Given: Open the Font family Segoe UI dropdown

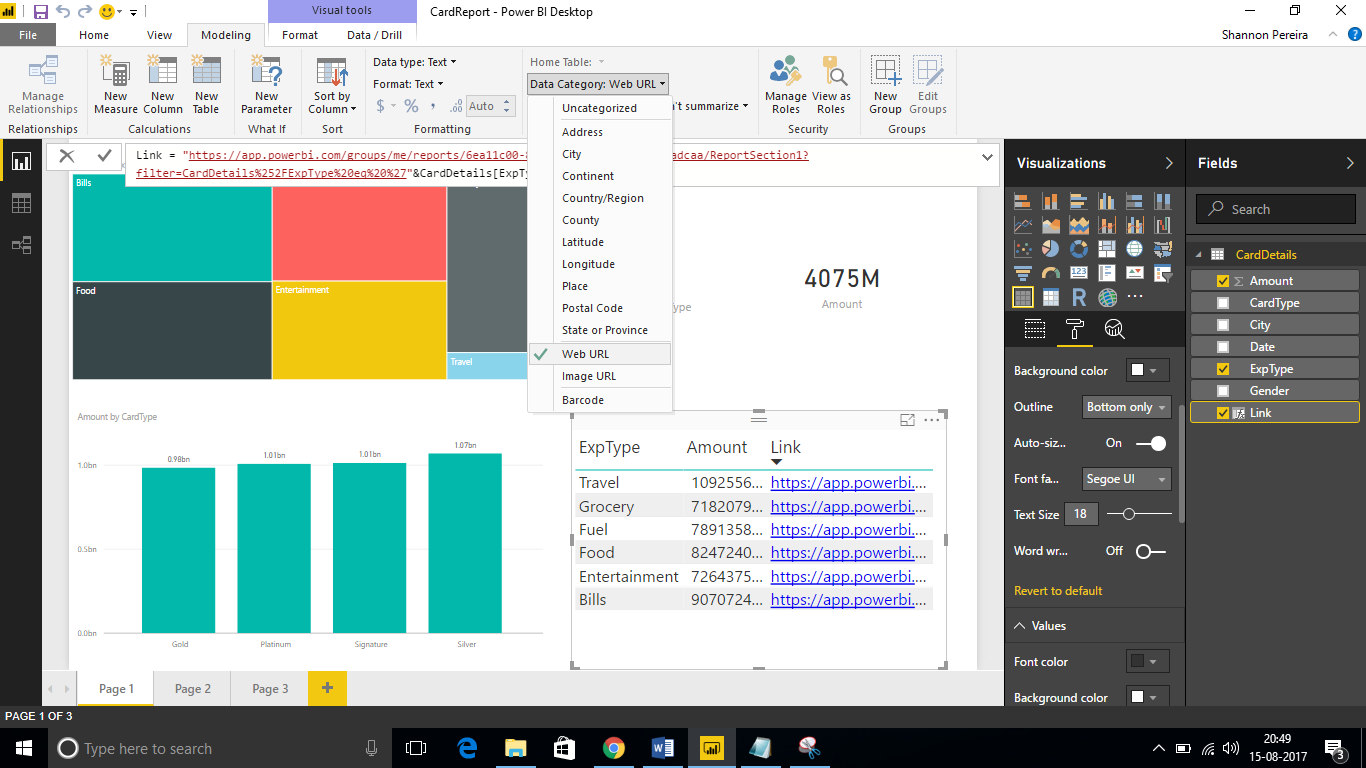Looking at the screenshot, I should click(x=1127, y=479).
